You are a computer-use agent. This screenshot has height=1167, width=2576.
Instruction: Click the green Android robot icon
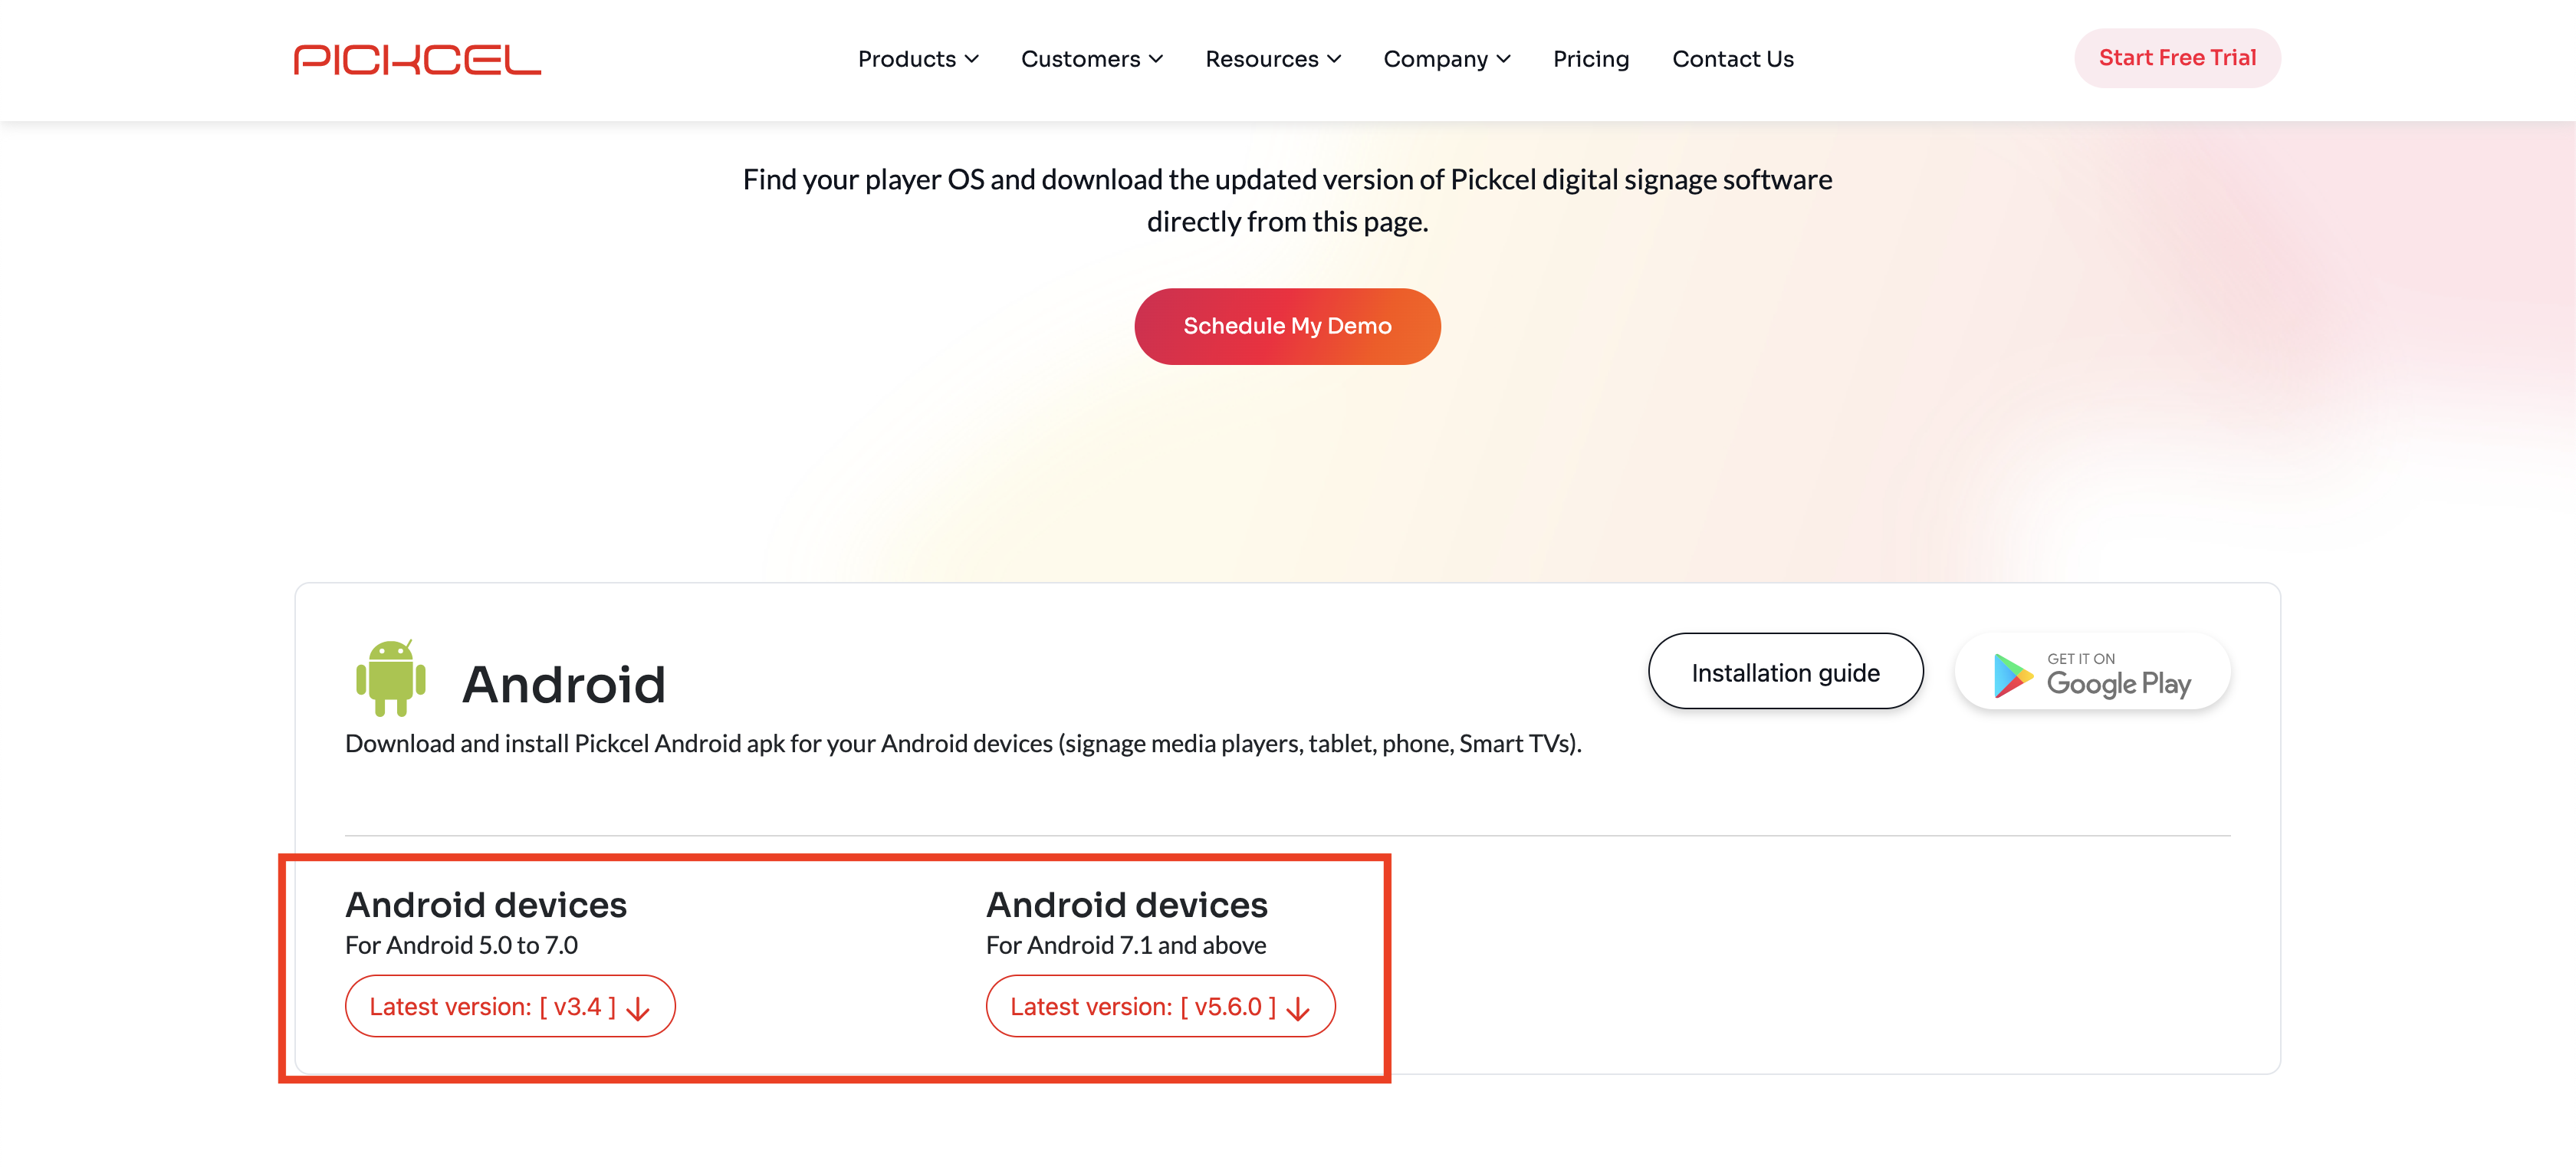click(x=391, y=678)
